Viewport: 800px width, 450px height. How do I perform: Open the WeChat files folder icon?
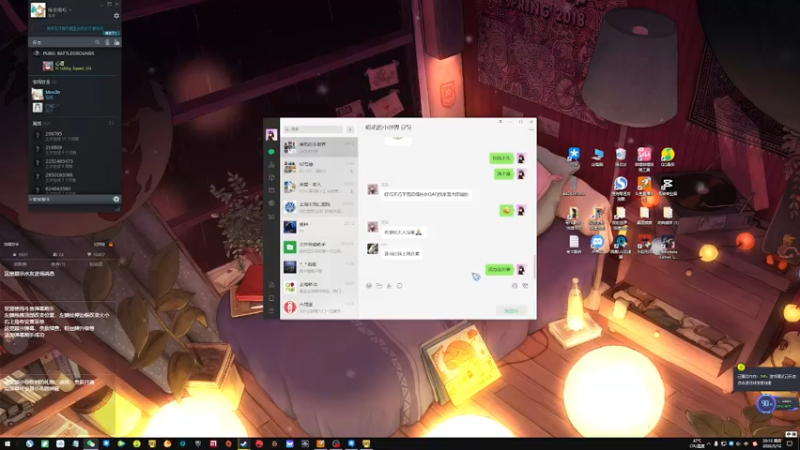coord(271,190)
